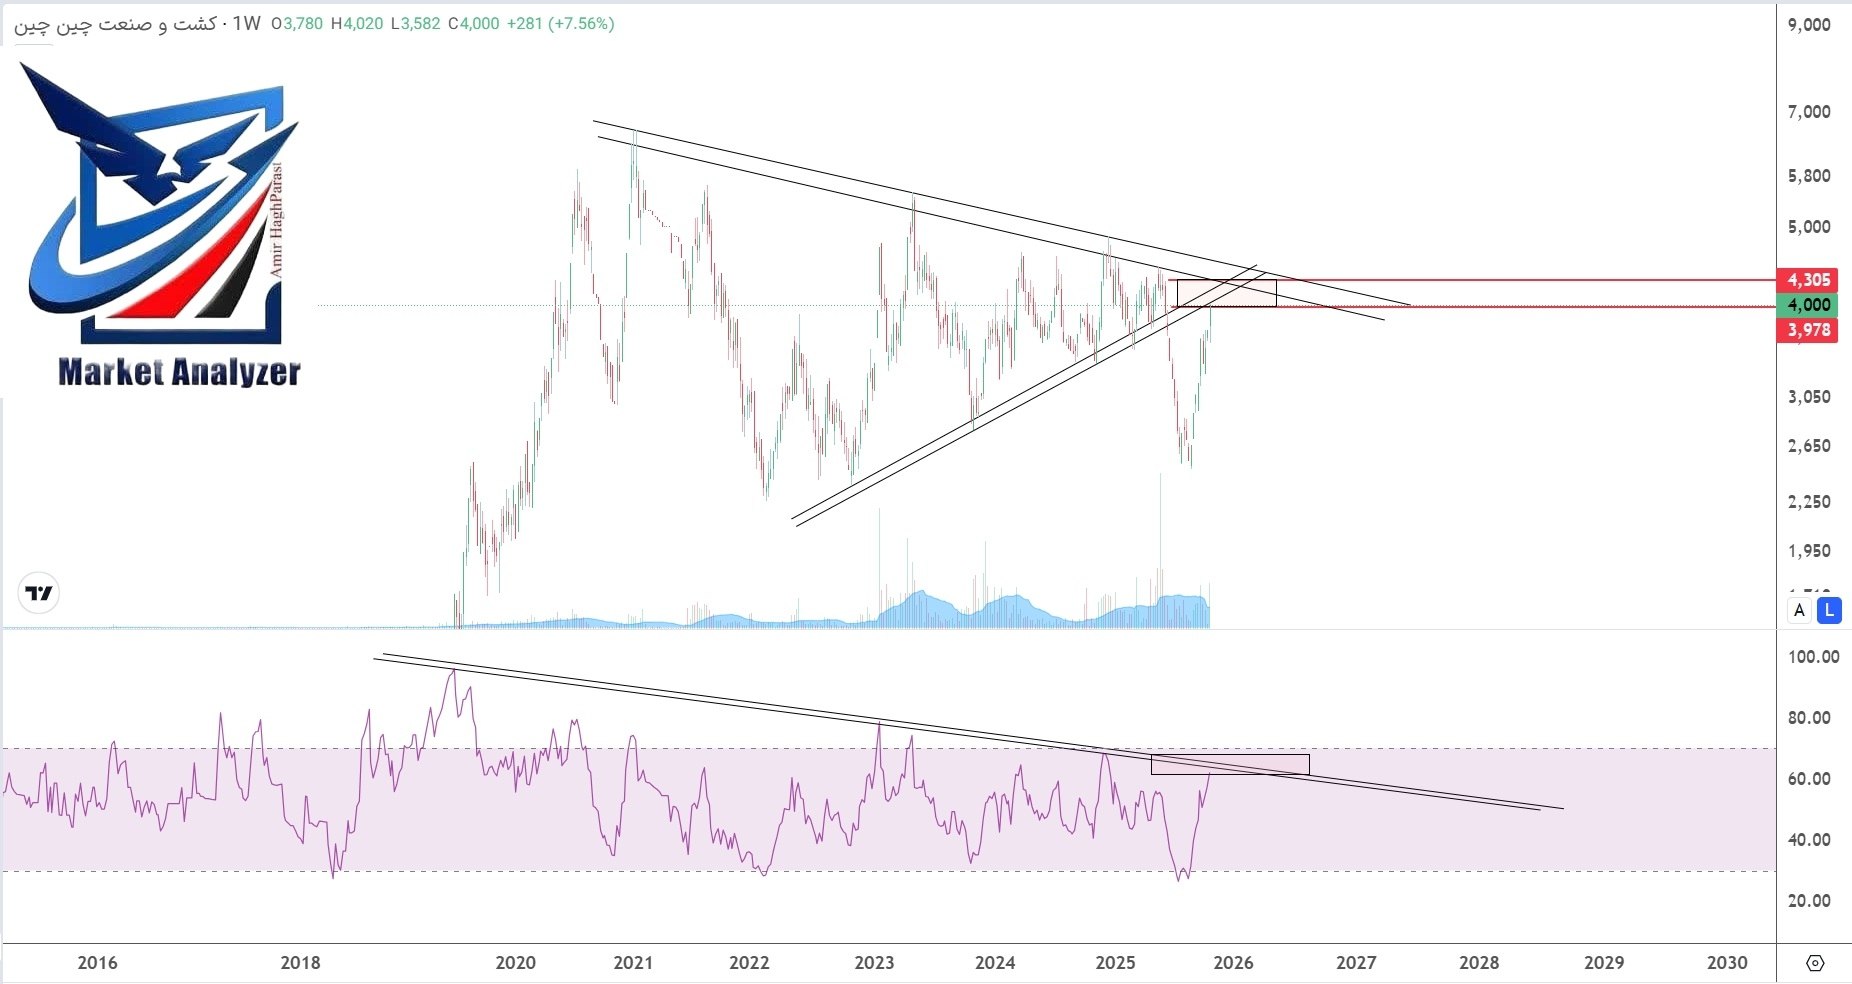Screen dimensions: 1852x984
Task: Toggle auto-scale with the A button
Action: click(x=1801, y=610)
